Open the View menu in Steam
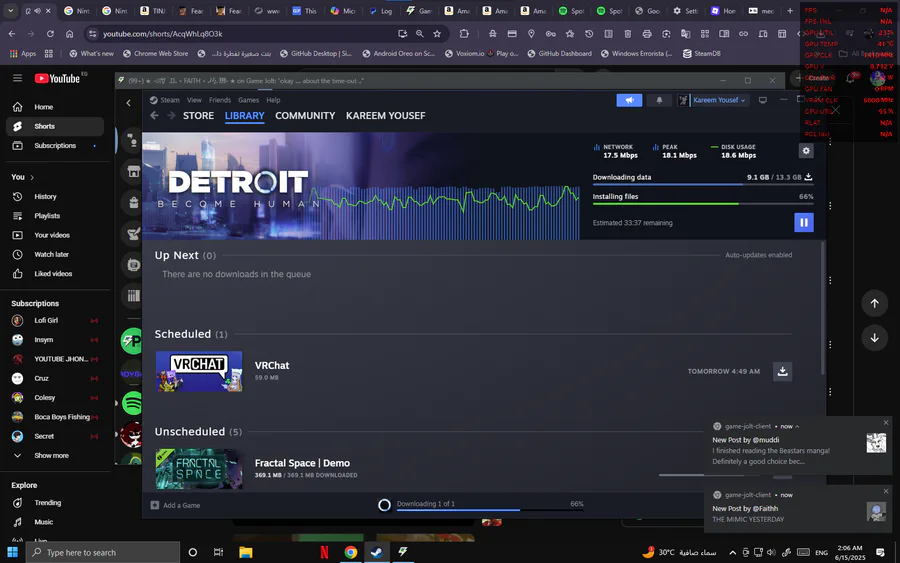This screenshot has height=563, width=900. [194, 100]
